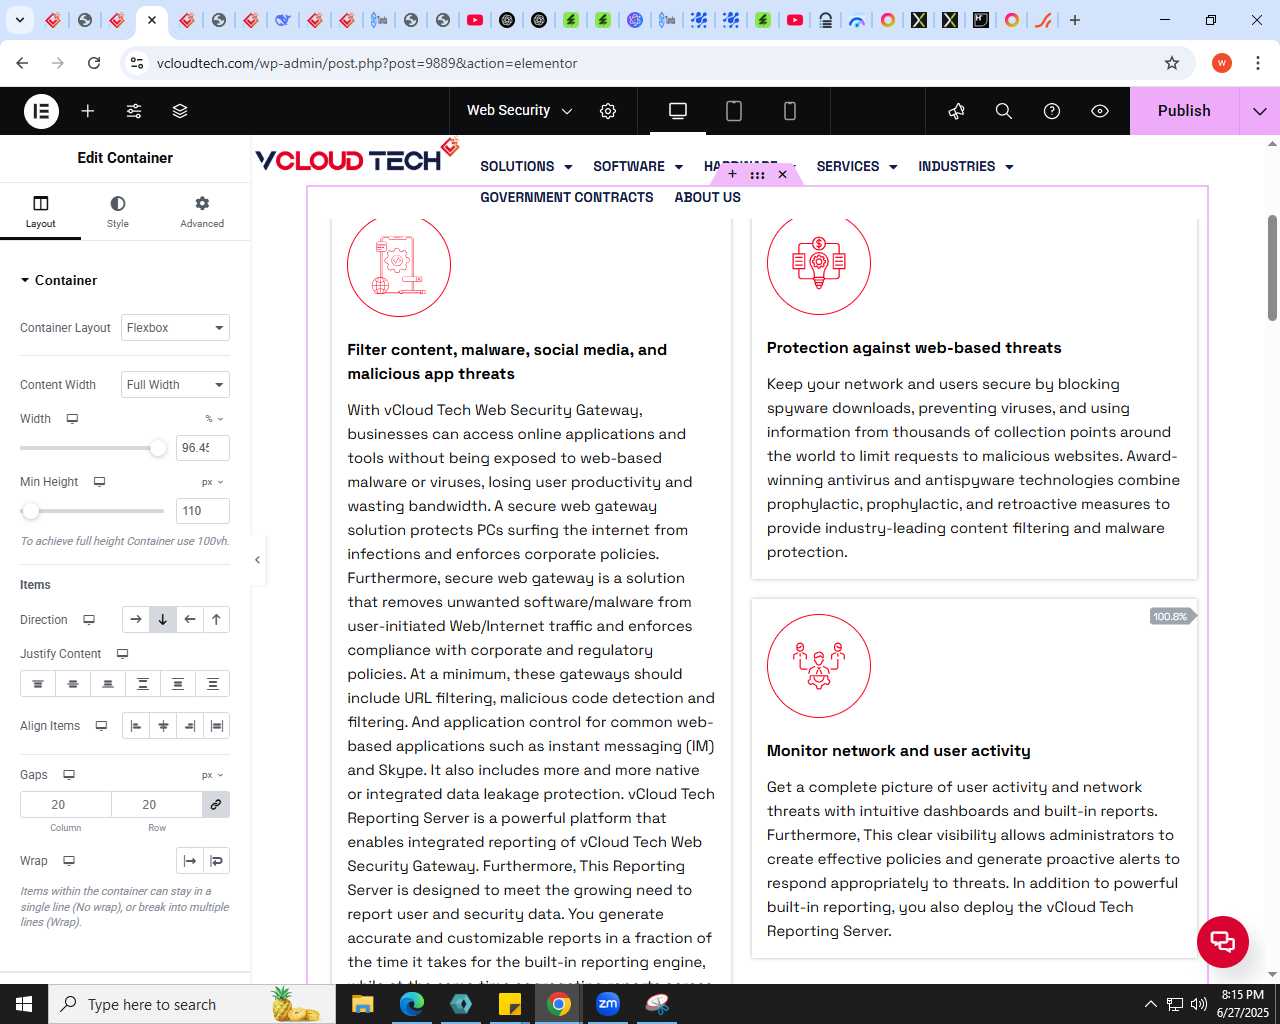1280x1024 pixels.
Task: Open responsive device icon beside Justify Content
Action: (x=122, y=654)
